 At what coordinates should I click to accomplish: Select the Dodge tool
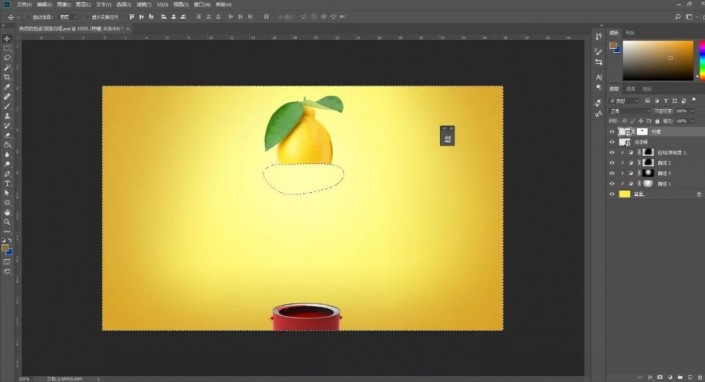(x=7, y=164)
